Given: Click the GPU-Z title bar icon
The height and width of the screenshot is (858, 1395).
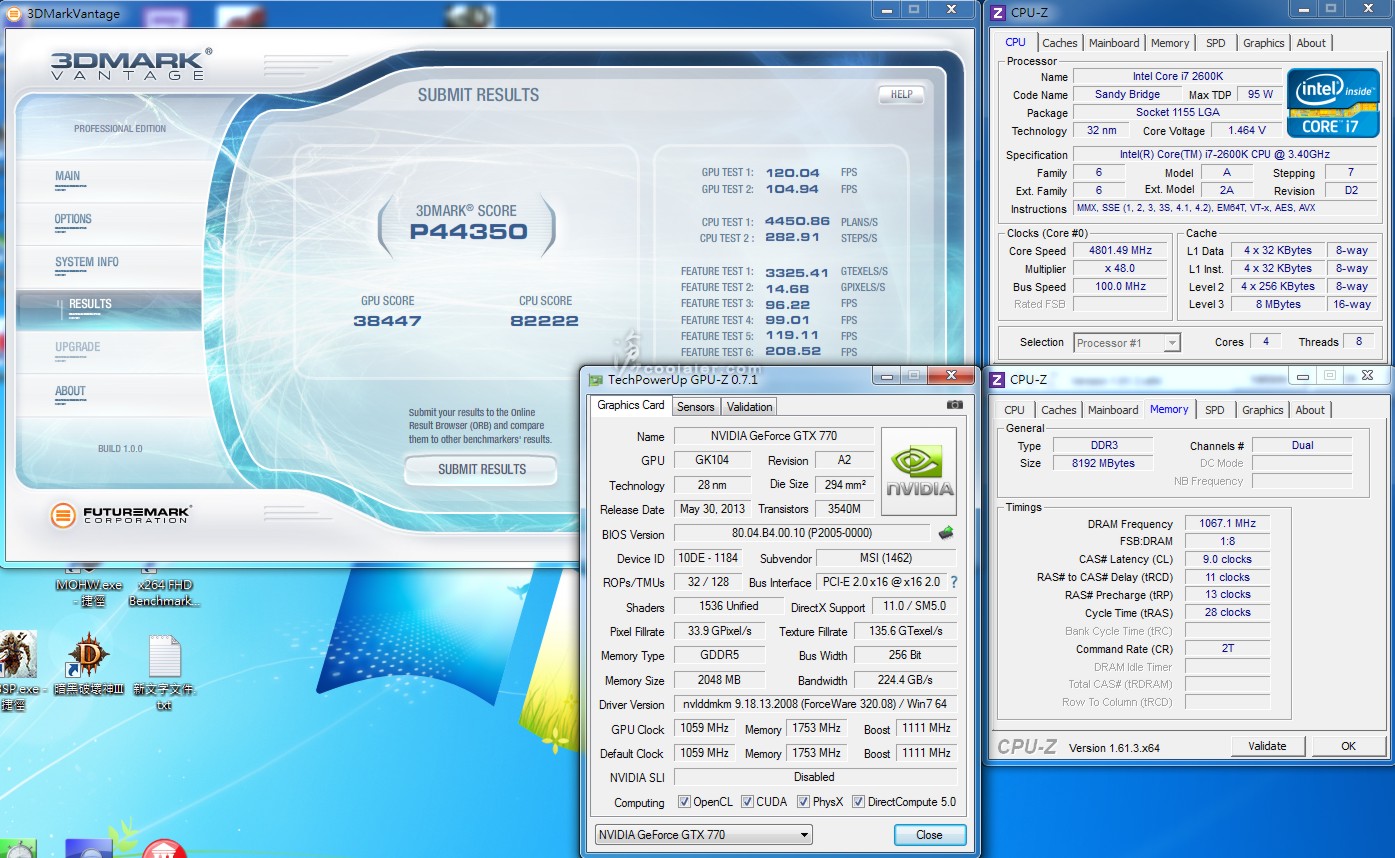Looking at the screenshot, I should (596, 380).
